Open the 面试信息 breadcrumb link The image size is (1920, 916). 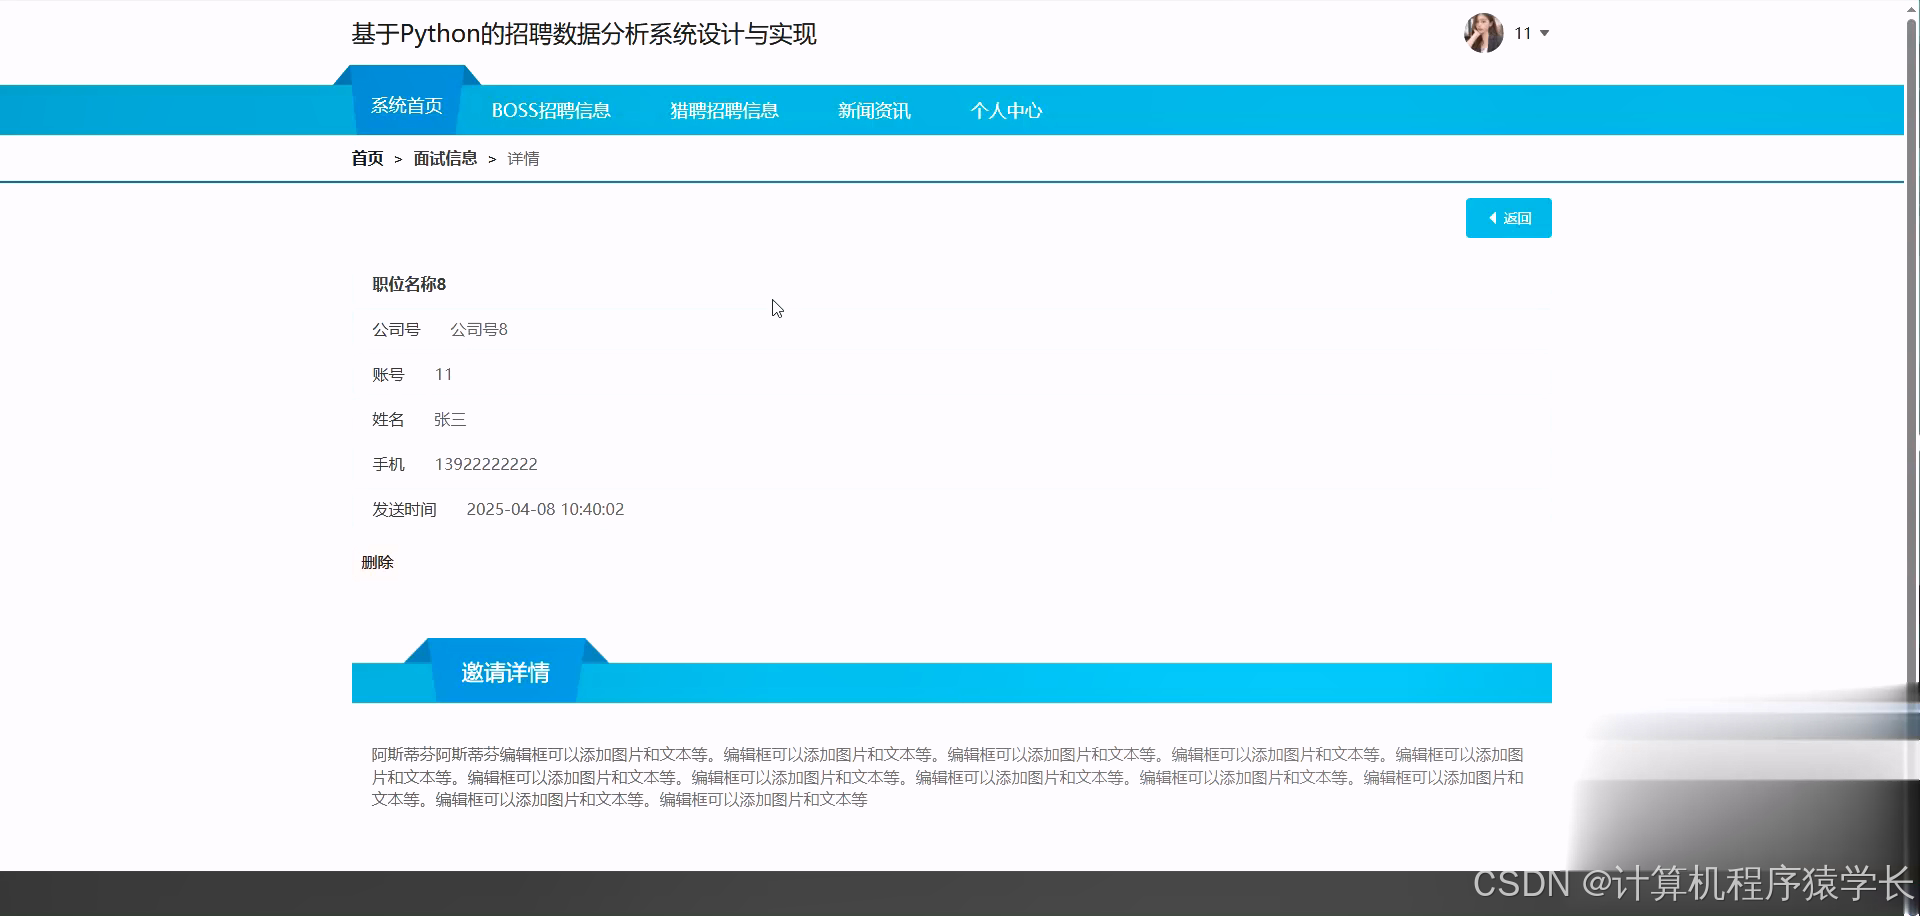click(x=444, y=158)
